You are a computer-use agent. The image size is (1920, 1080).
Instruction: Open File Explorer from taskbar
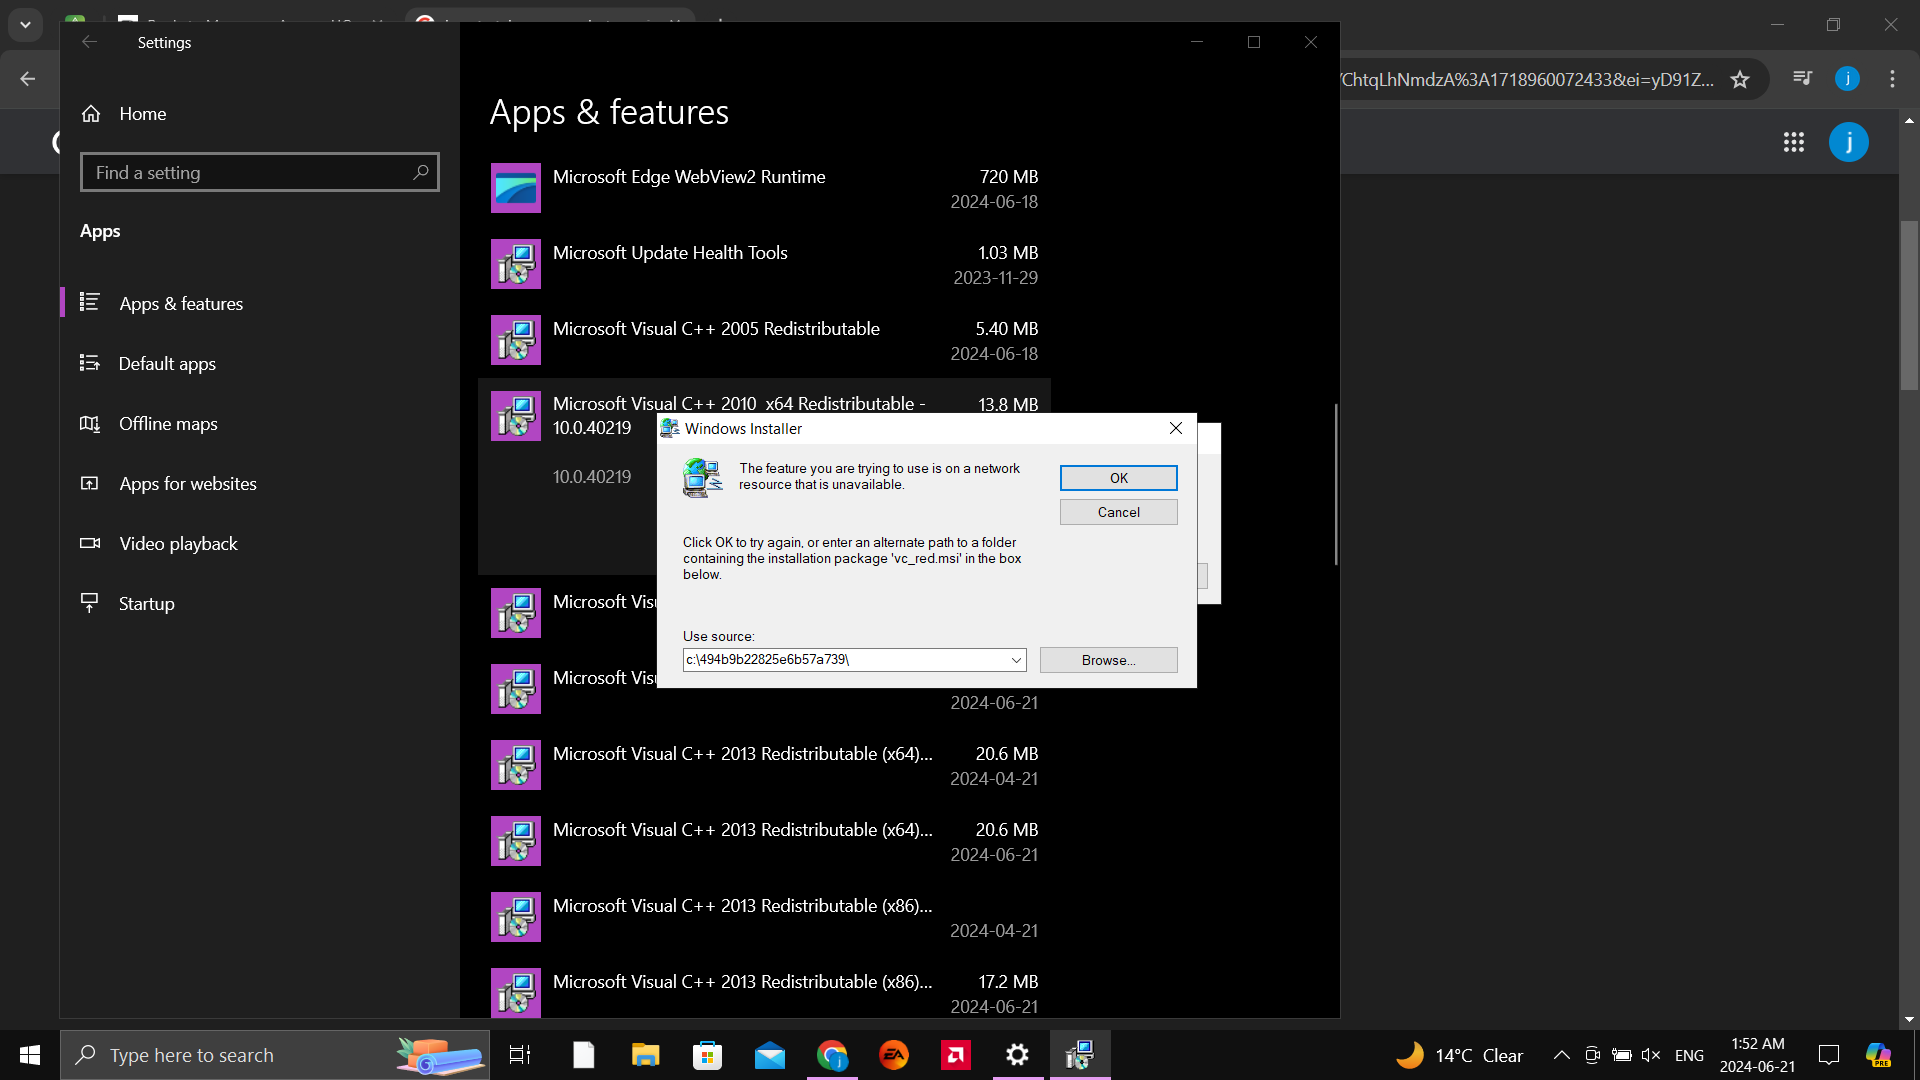click(x=645, y=1055)
